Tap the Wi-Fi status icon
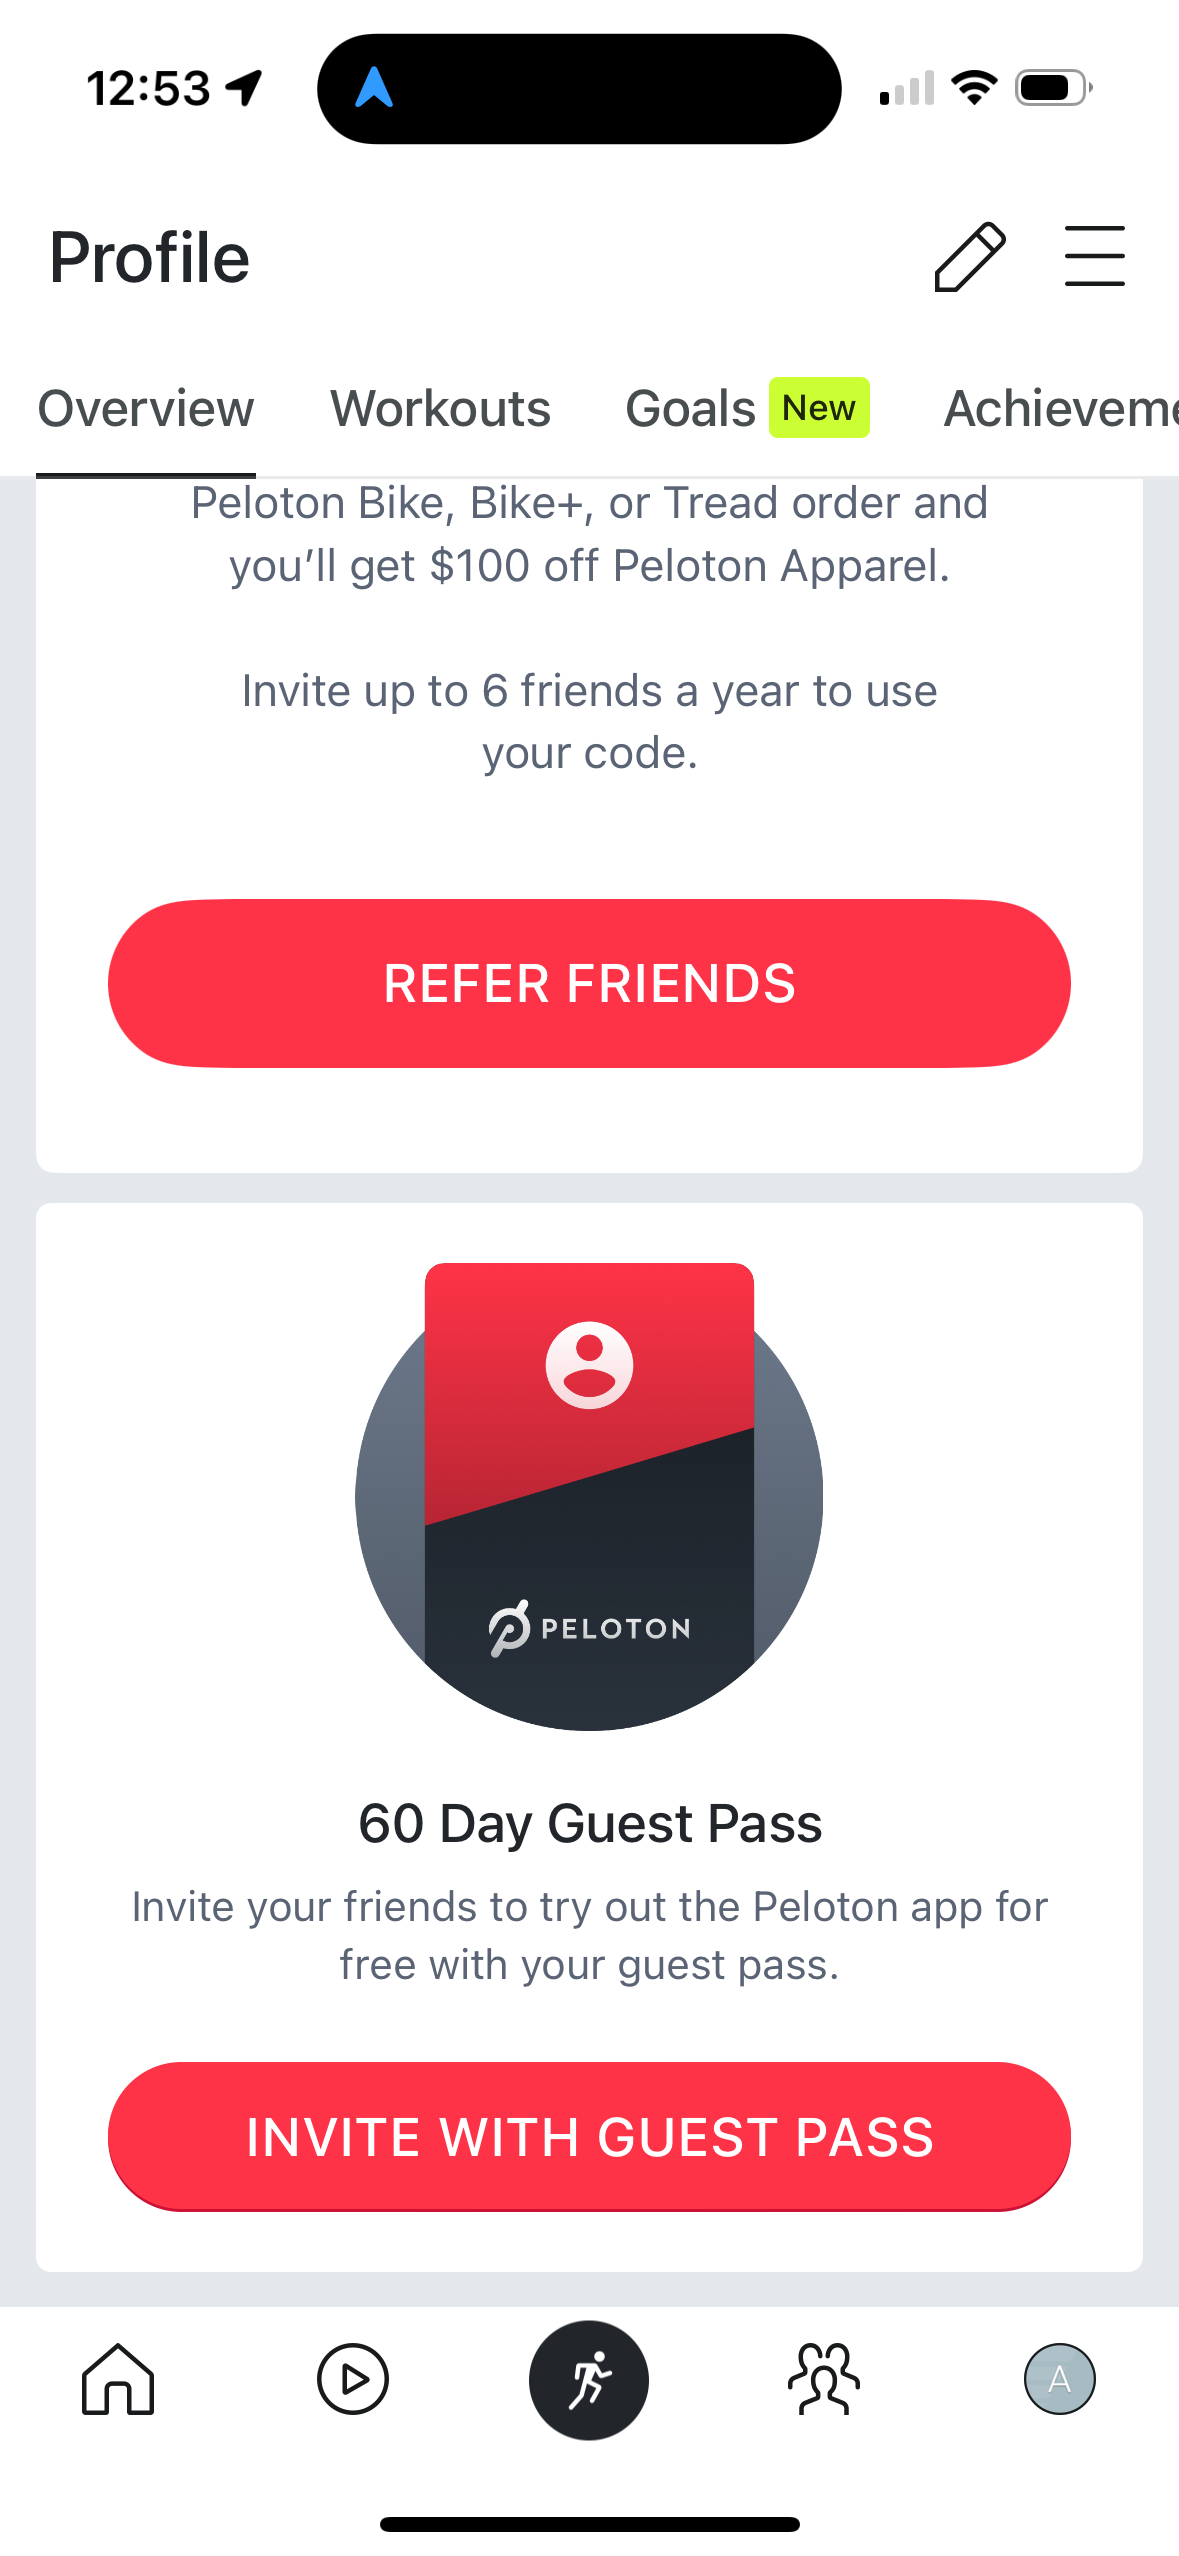 click(x=974, y=88)
